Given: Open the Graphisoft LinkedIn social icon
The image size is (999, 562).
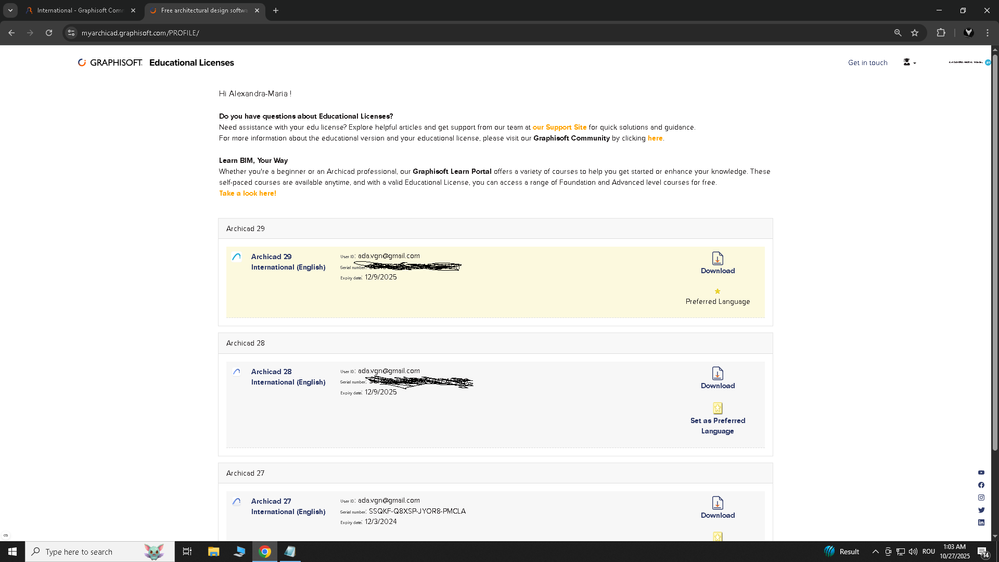Looking at the screenshot, I should pos(981,522).
